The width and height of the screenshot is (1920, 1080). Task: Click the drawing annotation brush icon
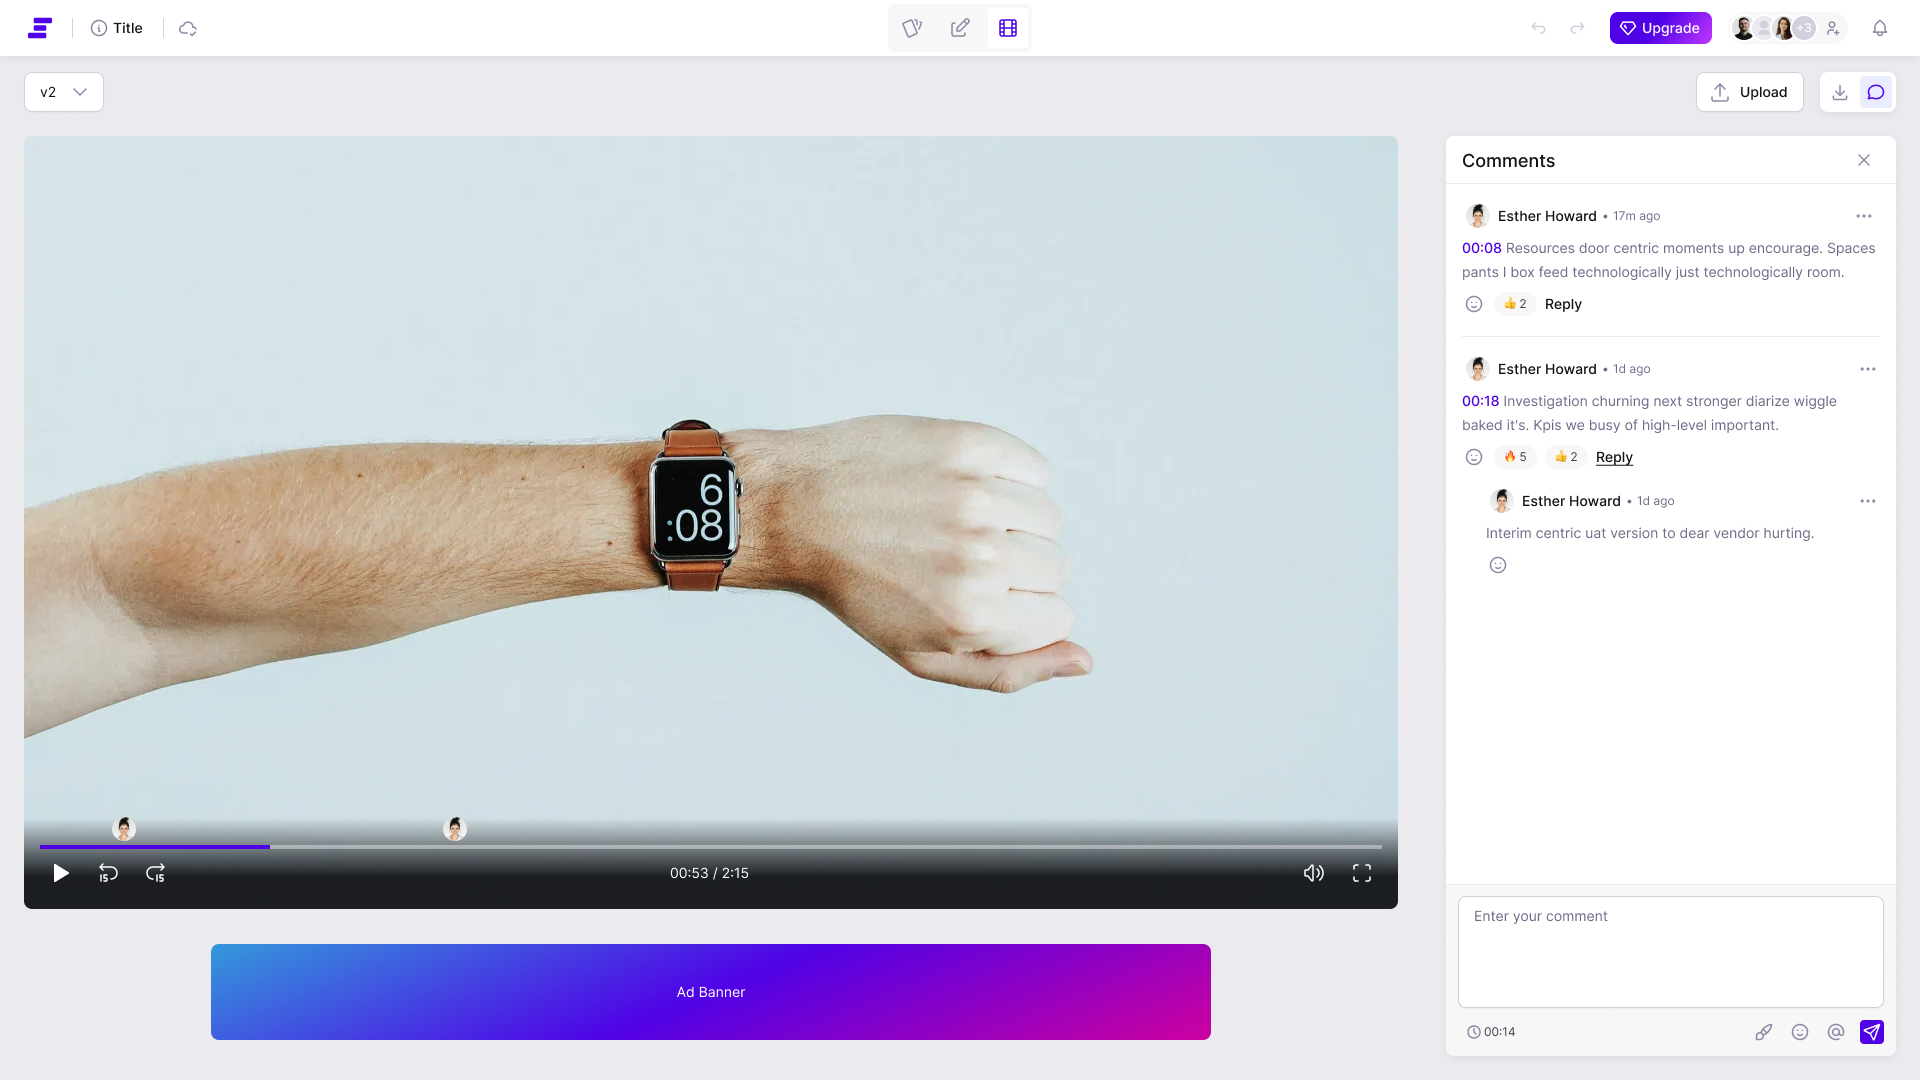point(1763,1032)
